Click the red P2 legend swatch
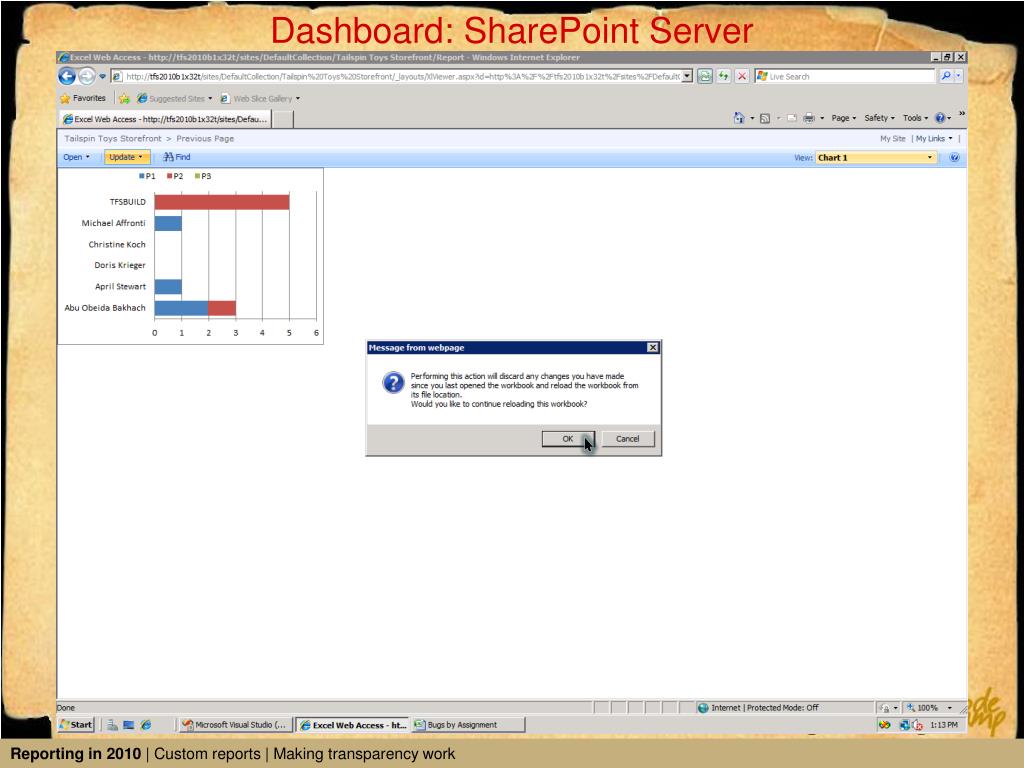 (x=169, y=176)
